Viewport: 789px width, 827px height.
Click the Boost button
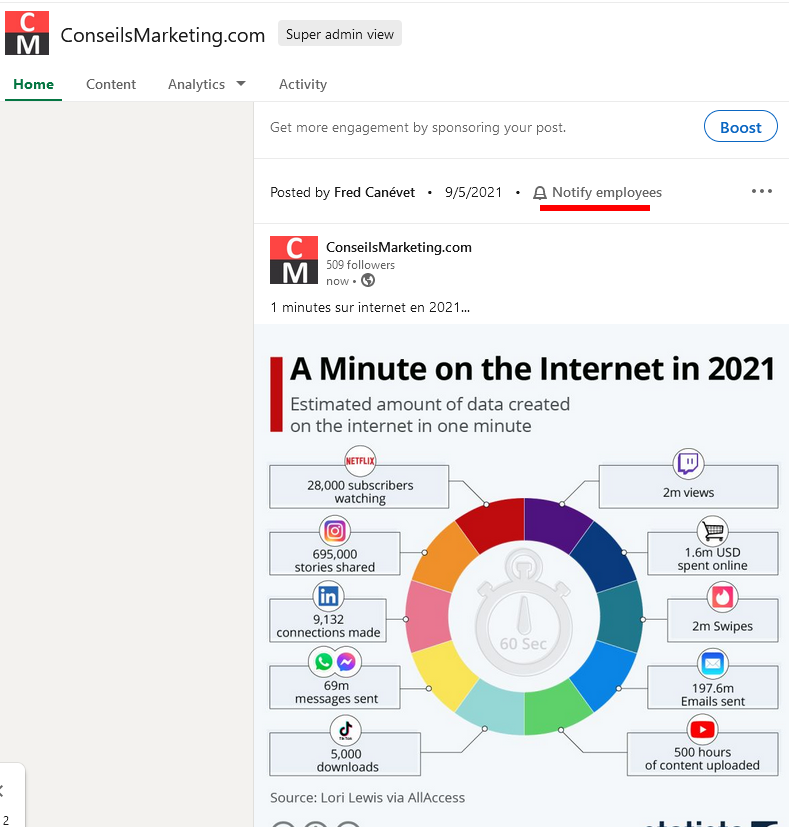pos(740,127)
